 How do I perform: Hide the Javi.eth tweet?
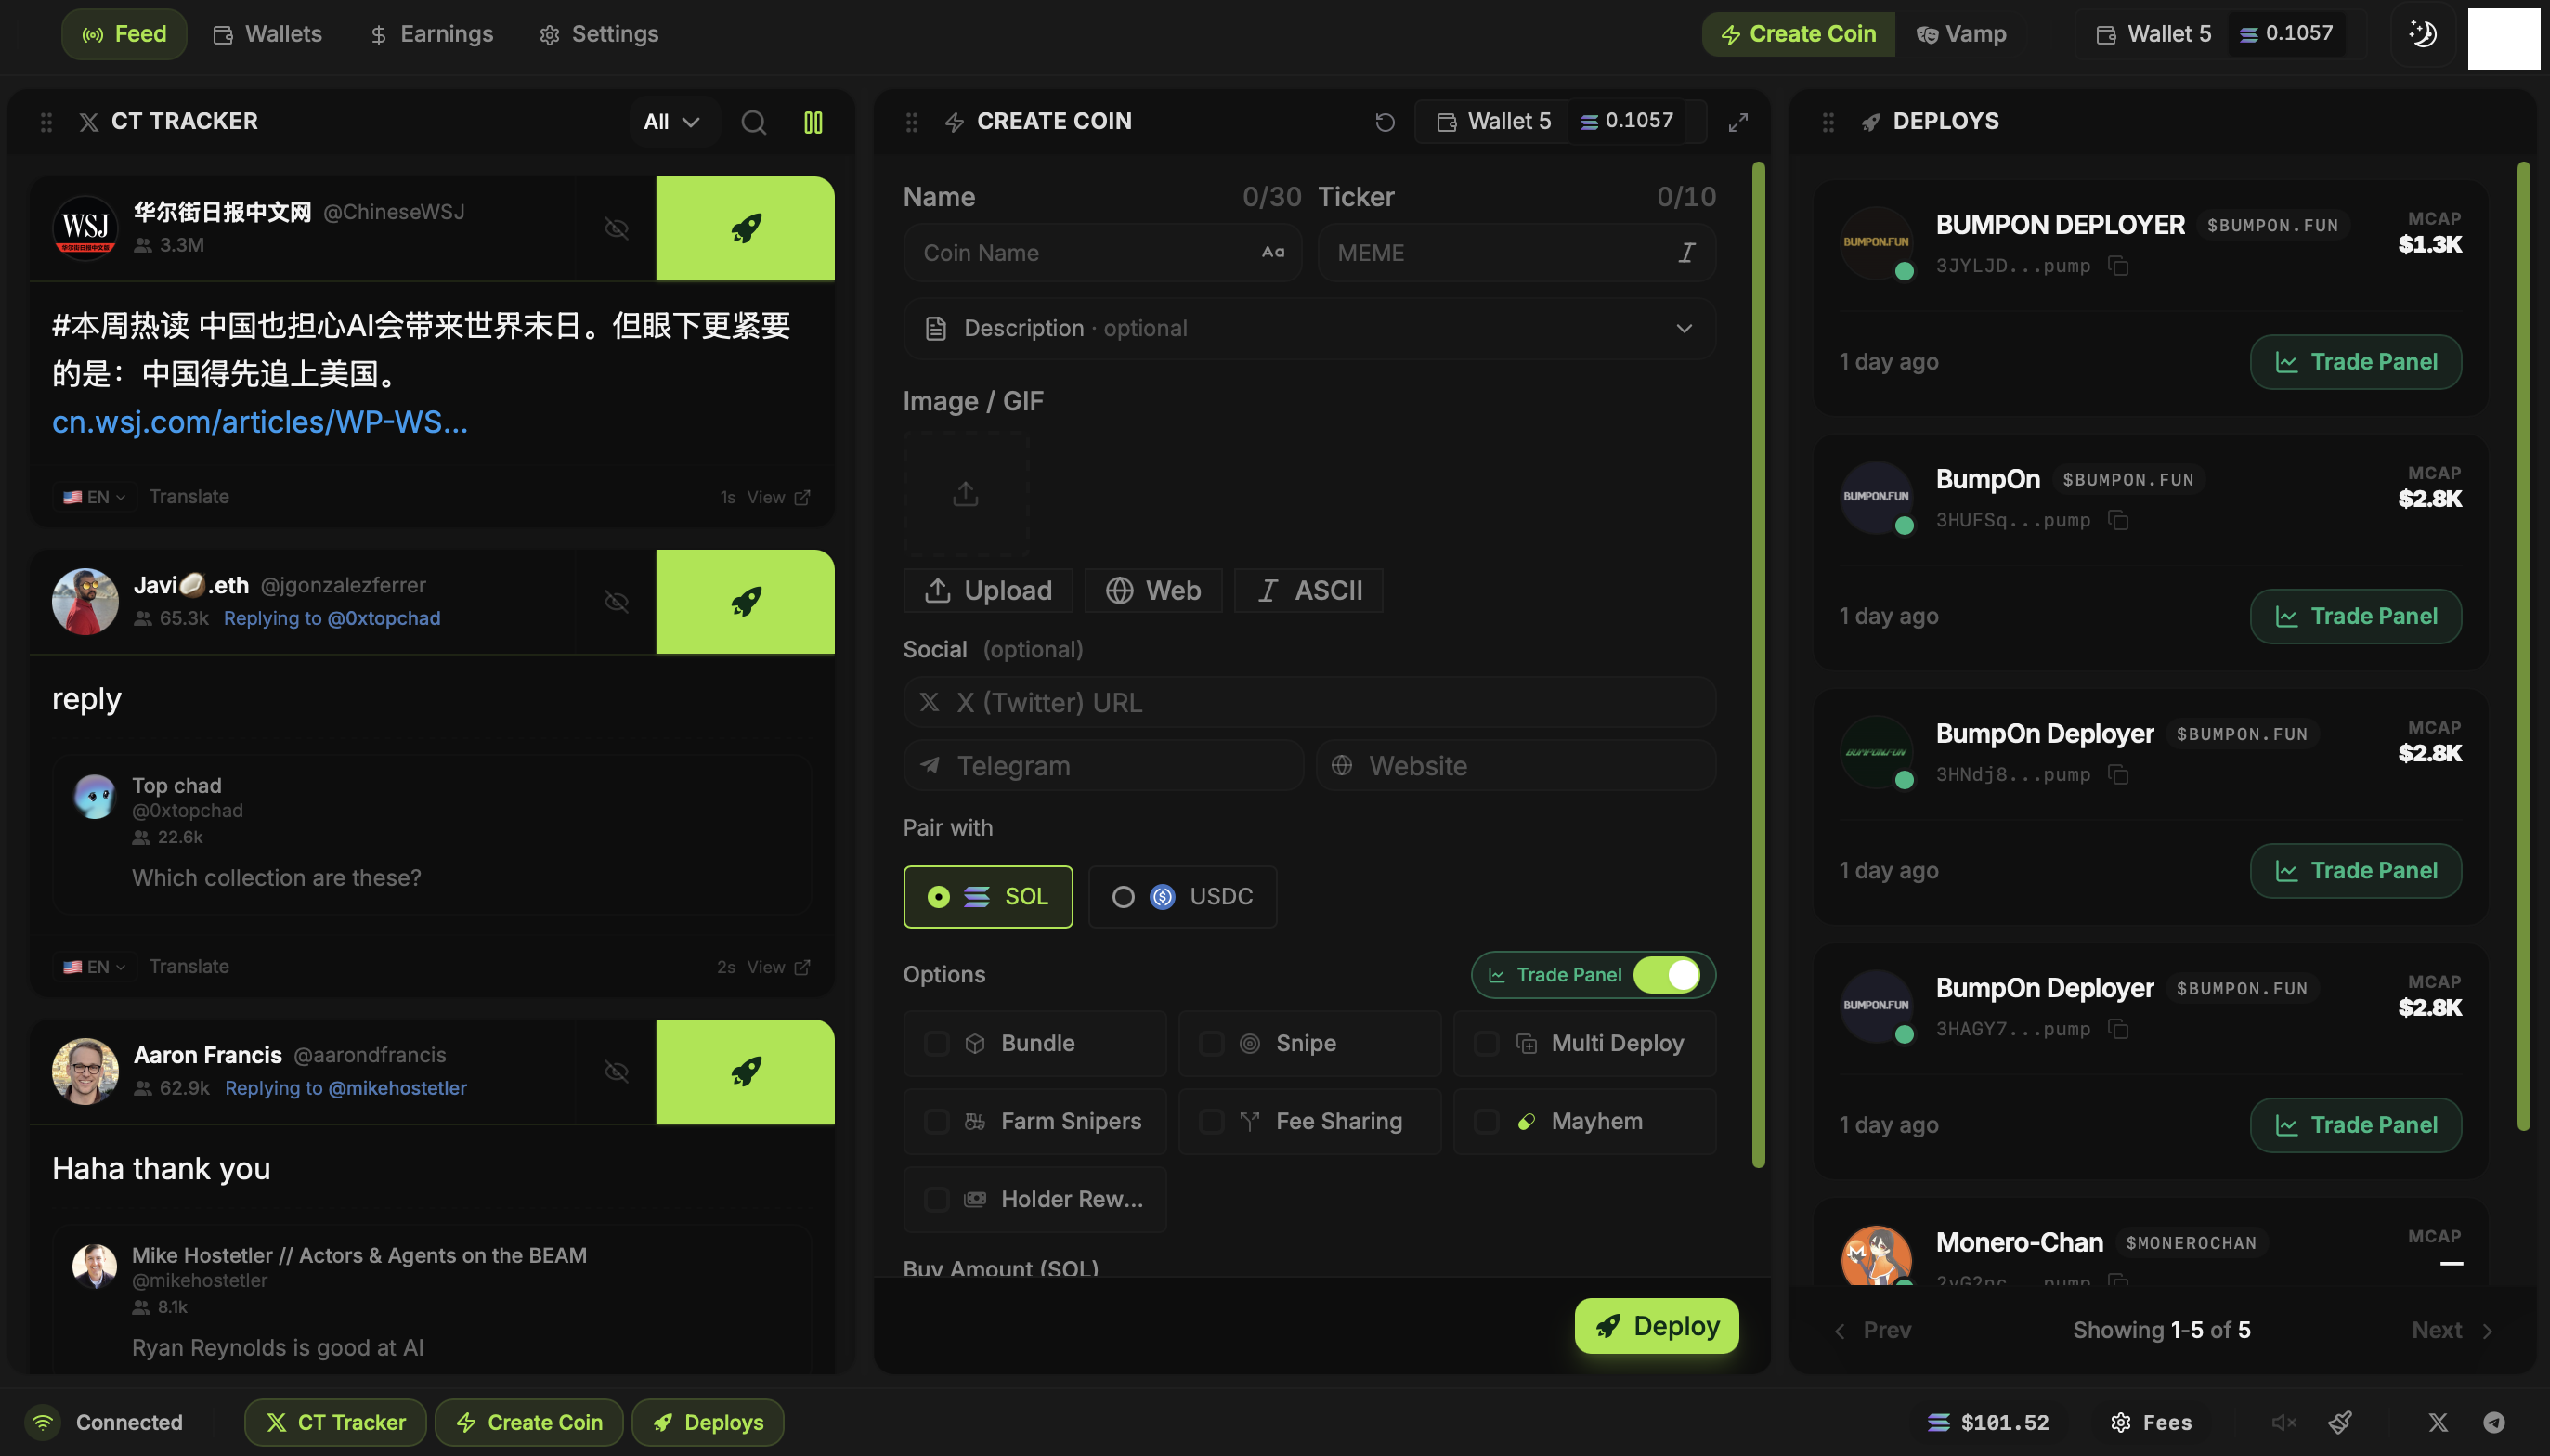(616, 601)
